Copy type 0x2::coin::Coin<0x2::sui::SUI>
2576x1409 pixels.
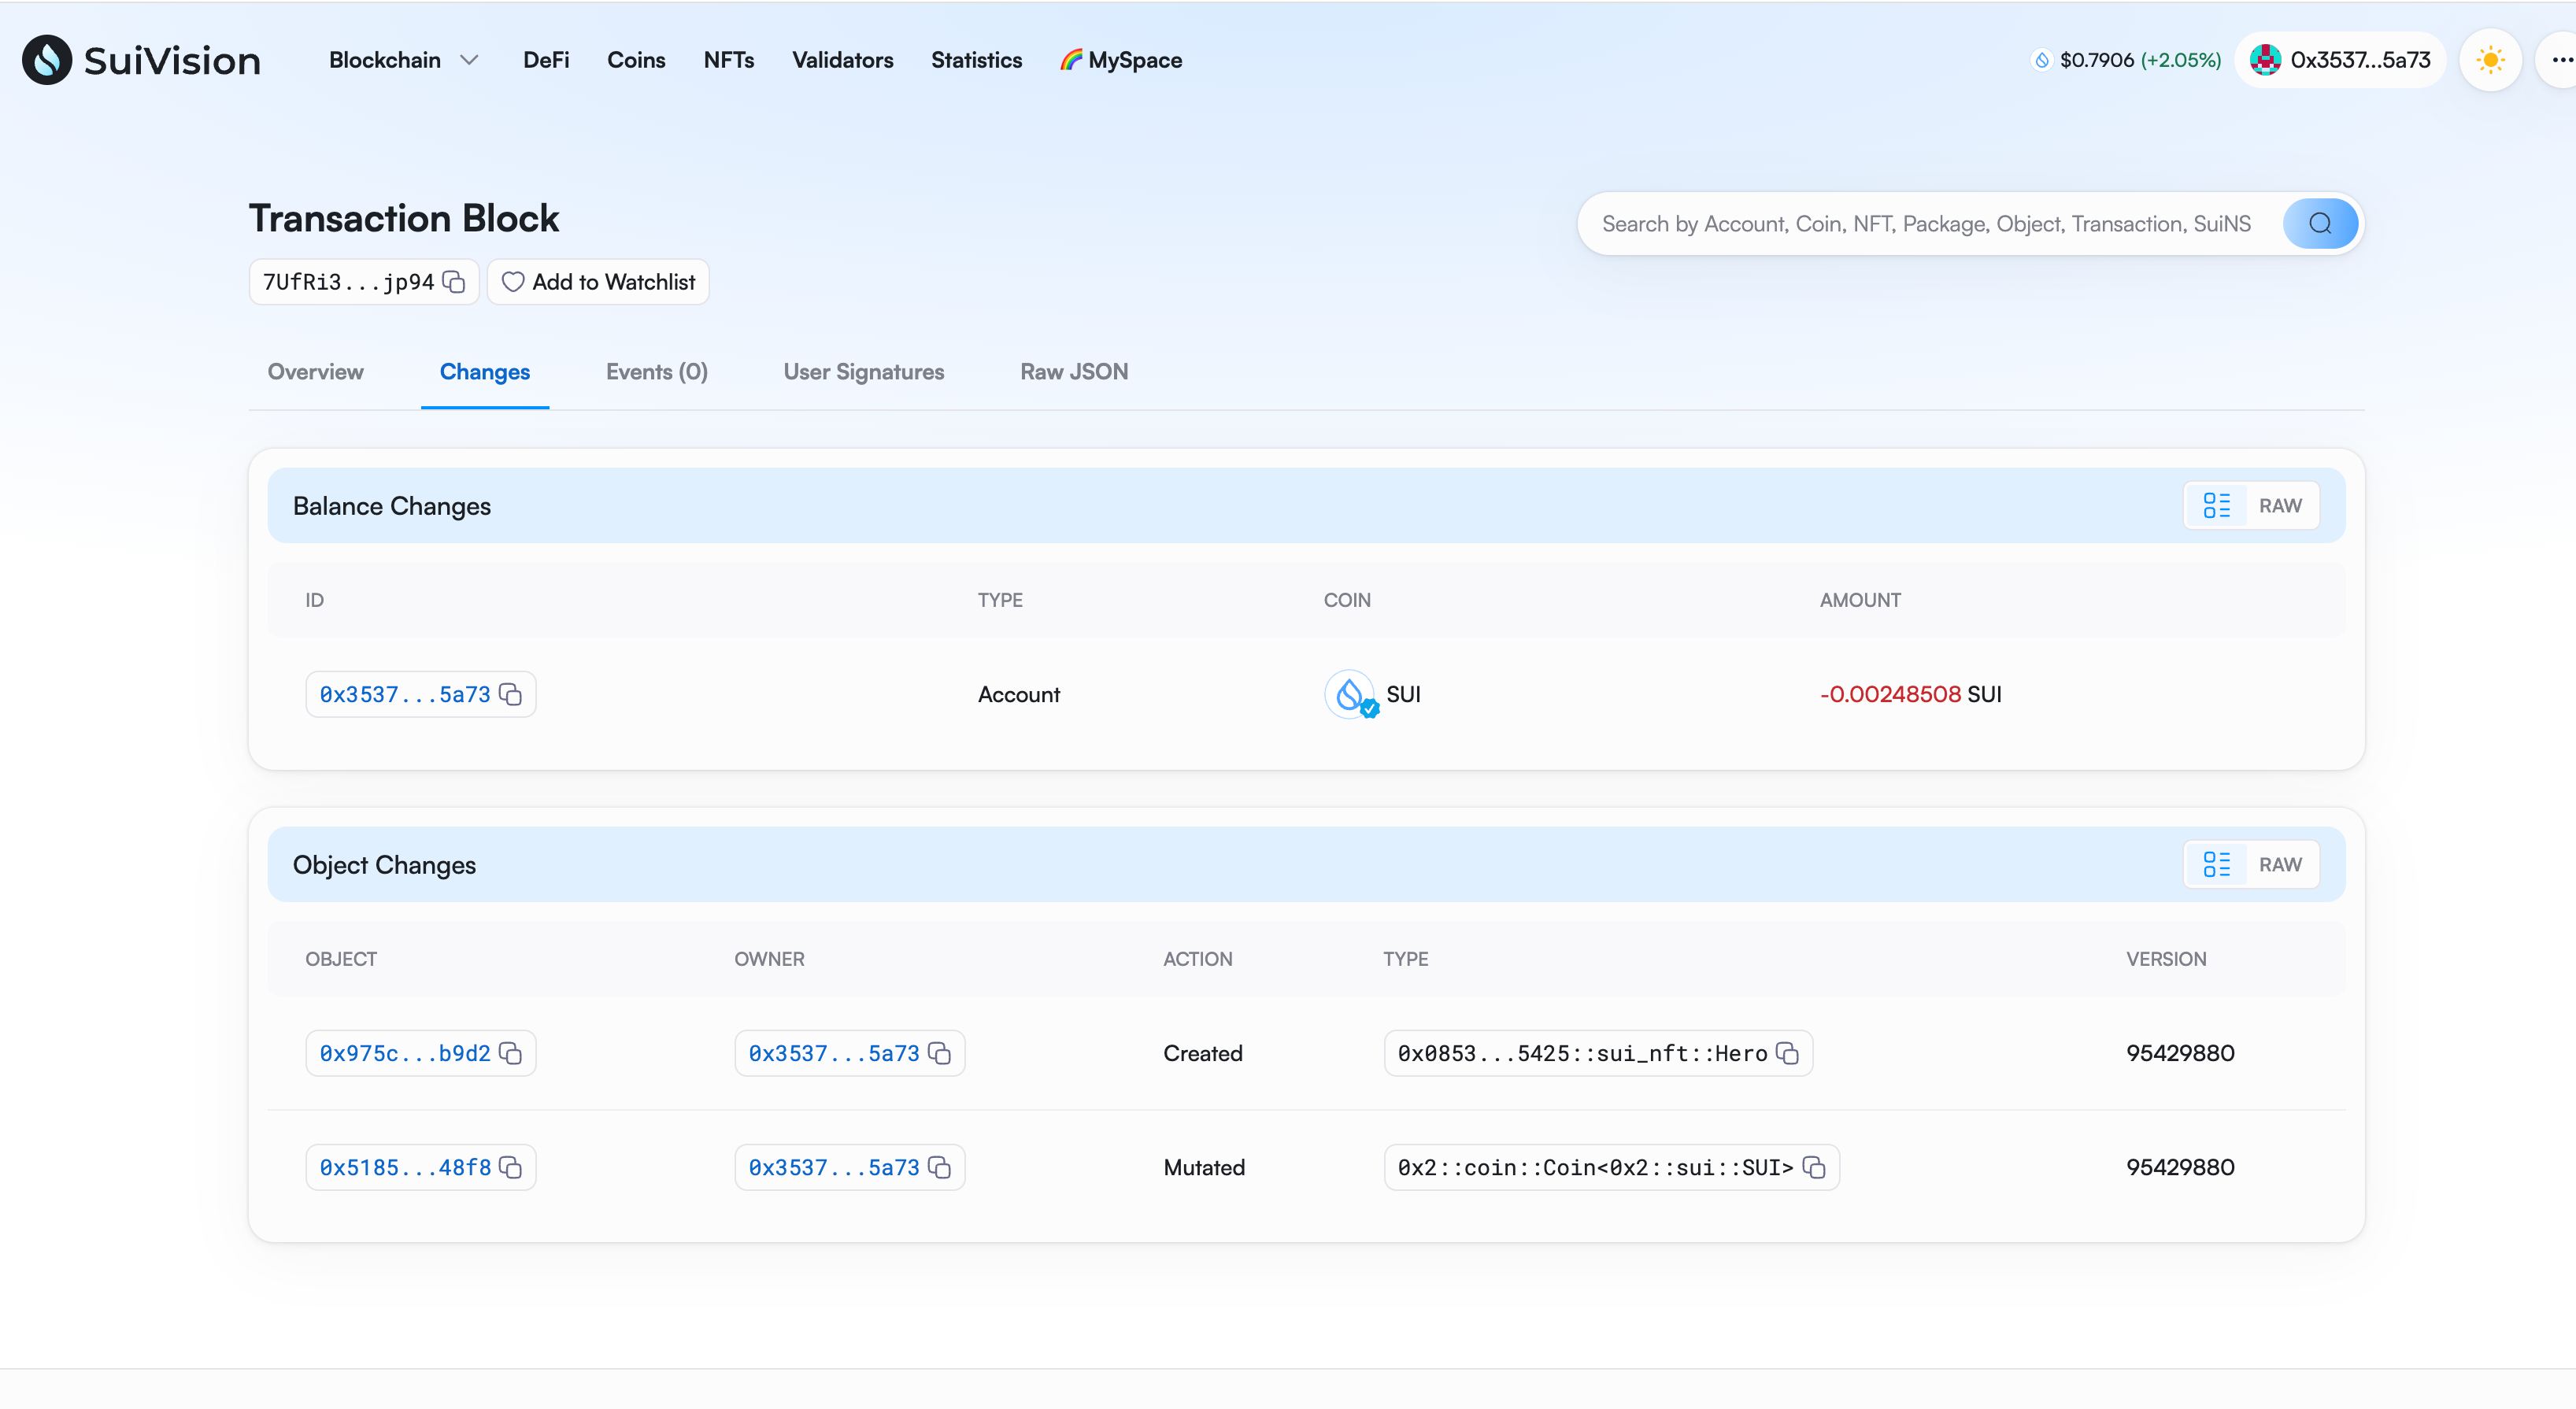point(1815,1167)
